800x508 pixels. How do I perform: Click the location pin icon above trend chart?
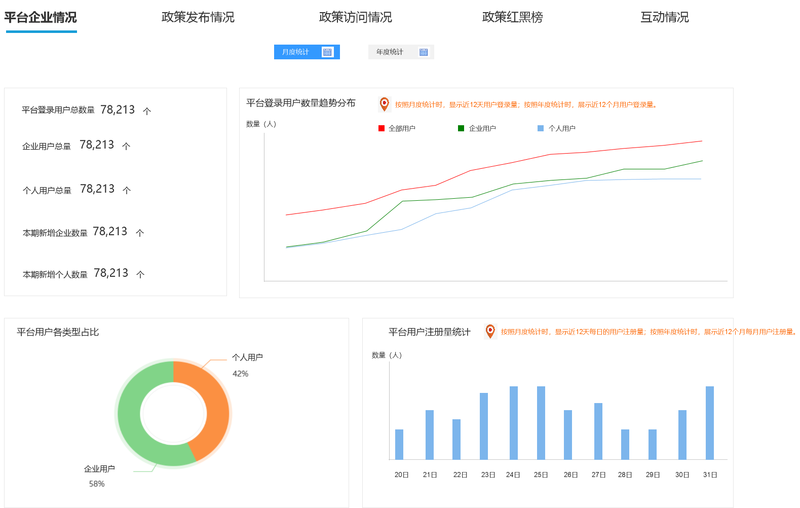point(384,104)
